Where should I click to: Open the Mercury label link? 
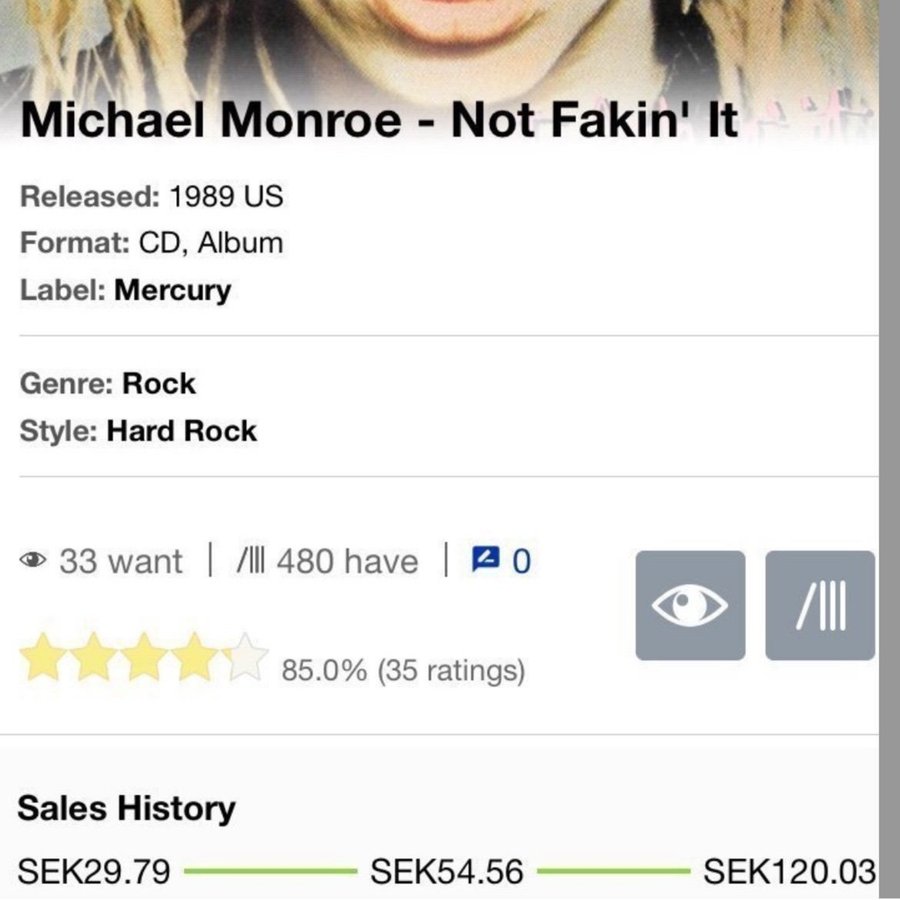tap(172, 290)
